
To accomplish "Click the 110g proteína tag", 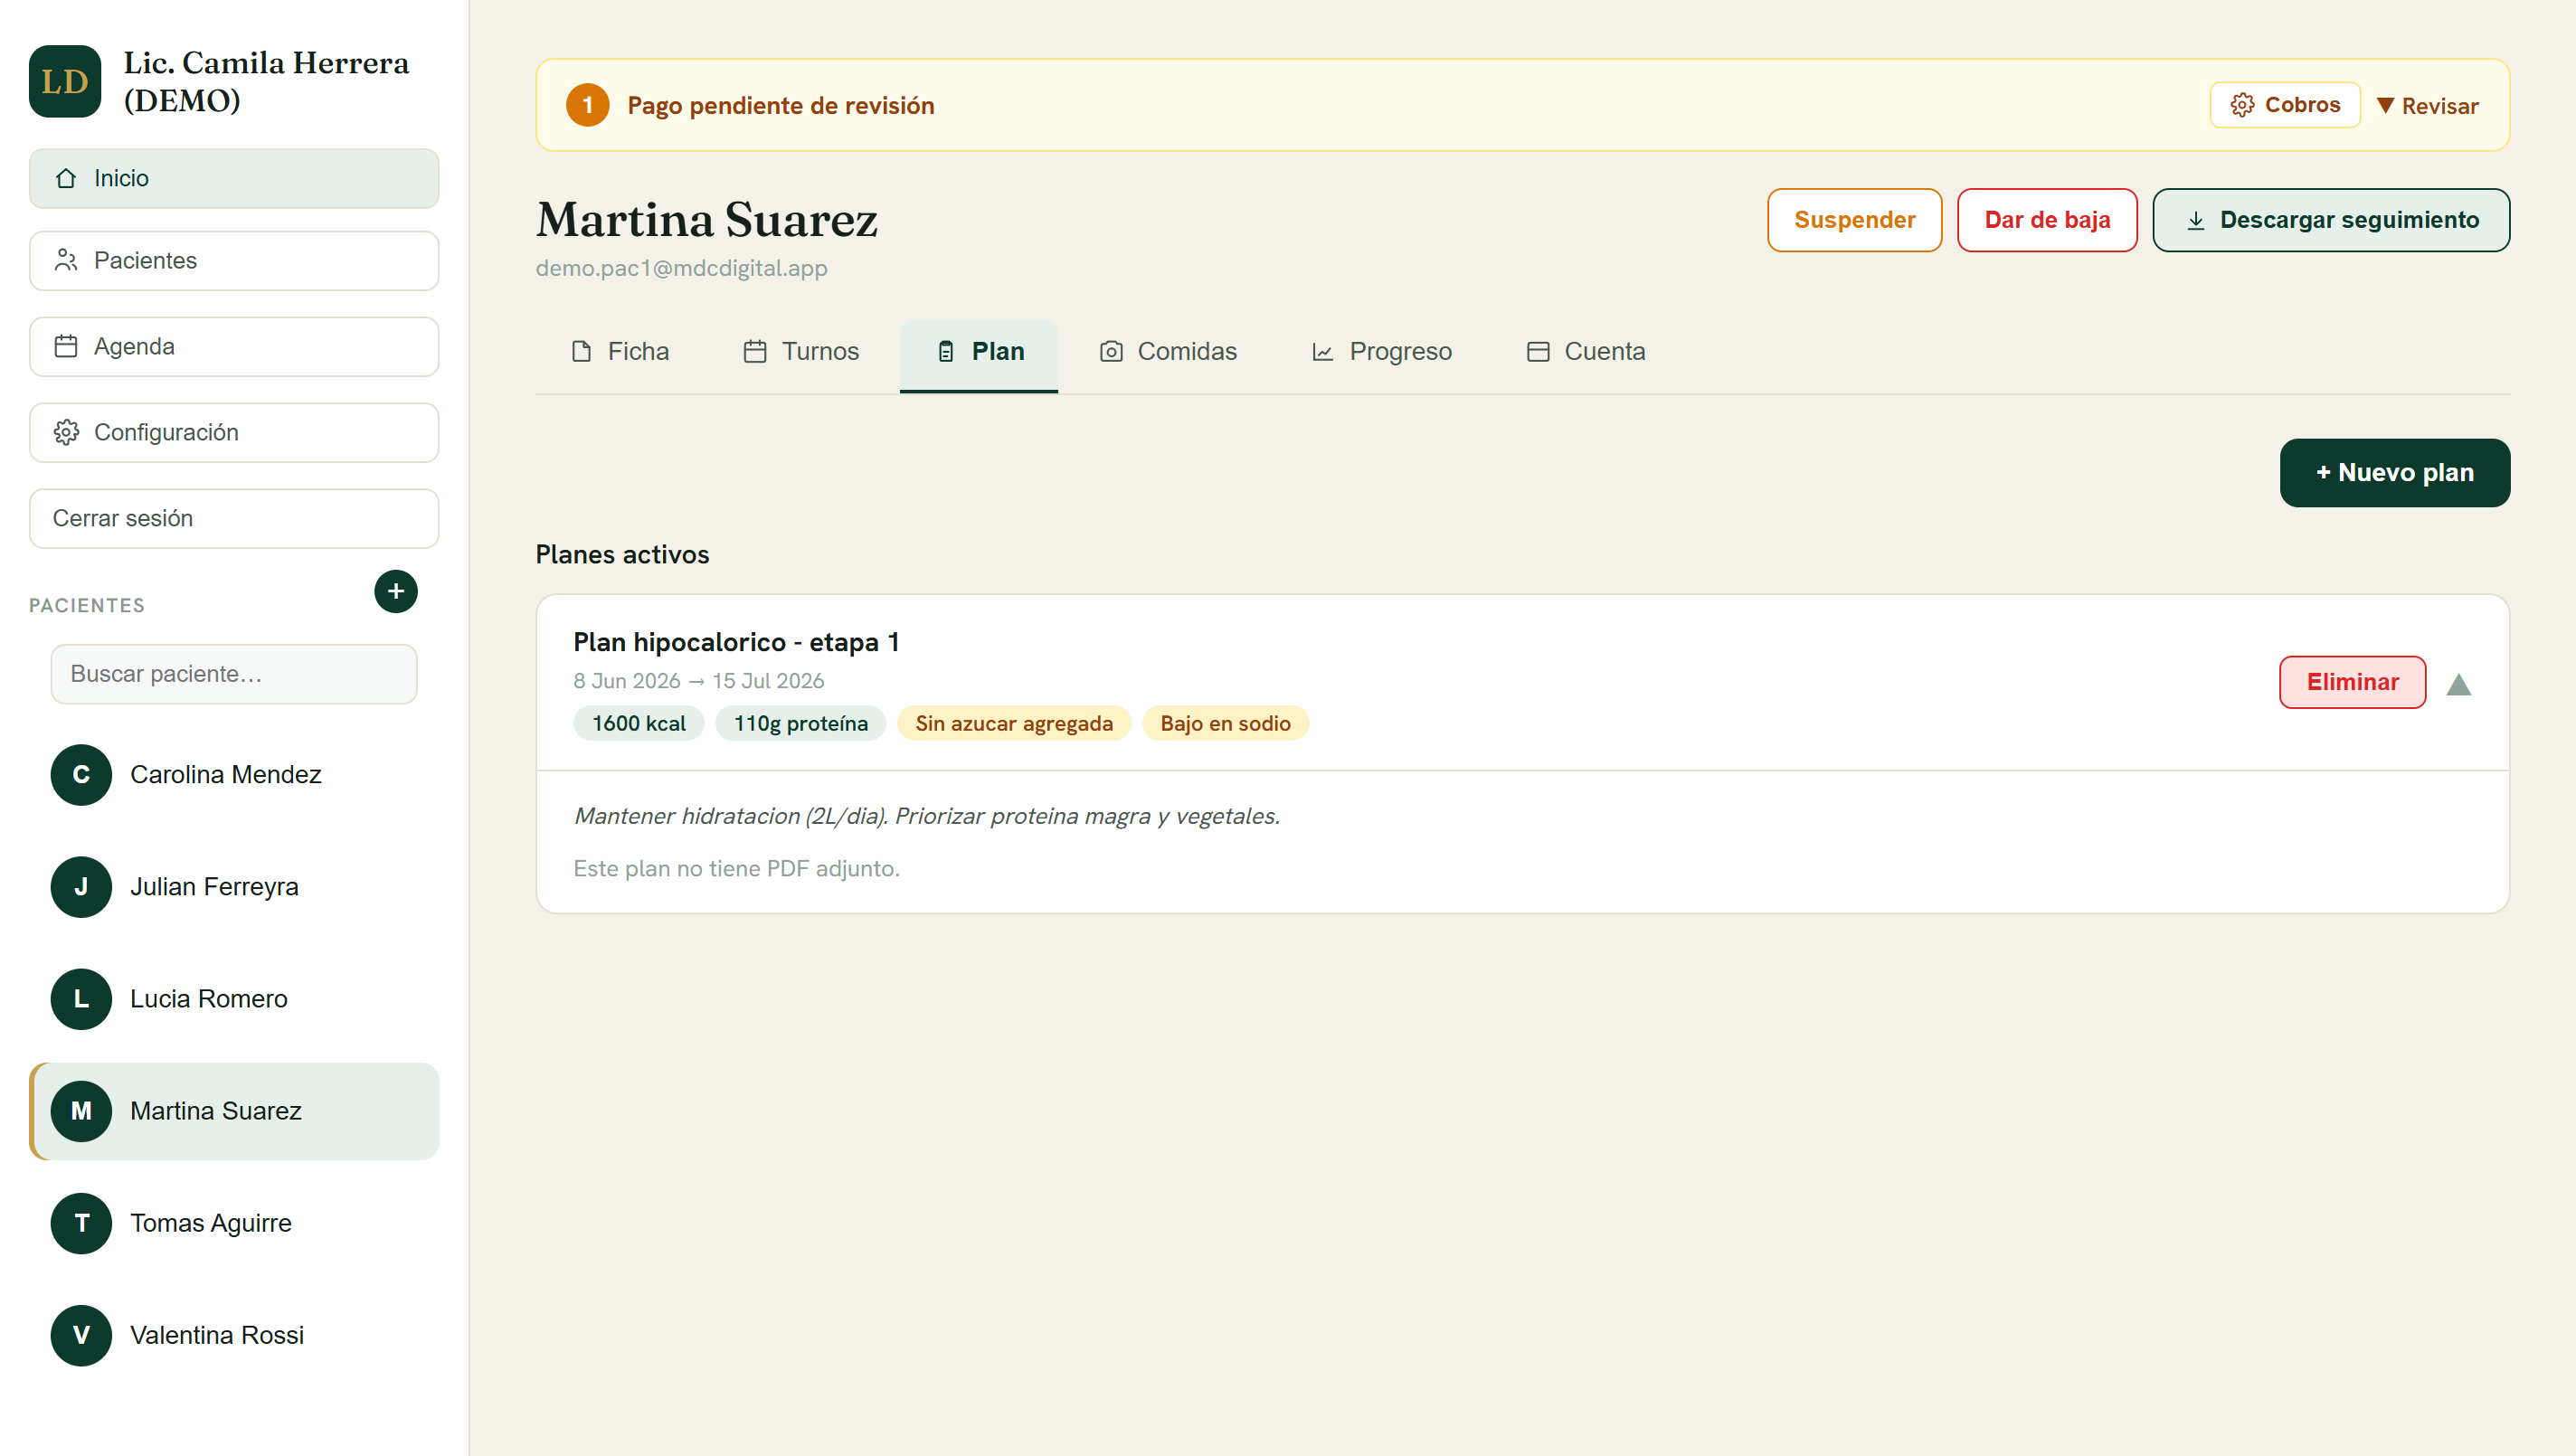I will point(800,723).
